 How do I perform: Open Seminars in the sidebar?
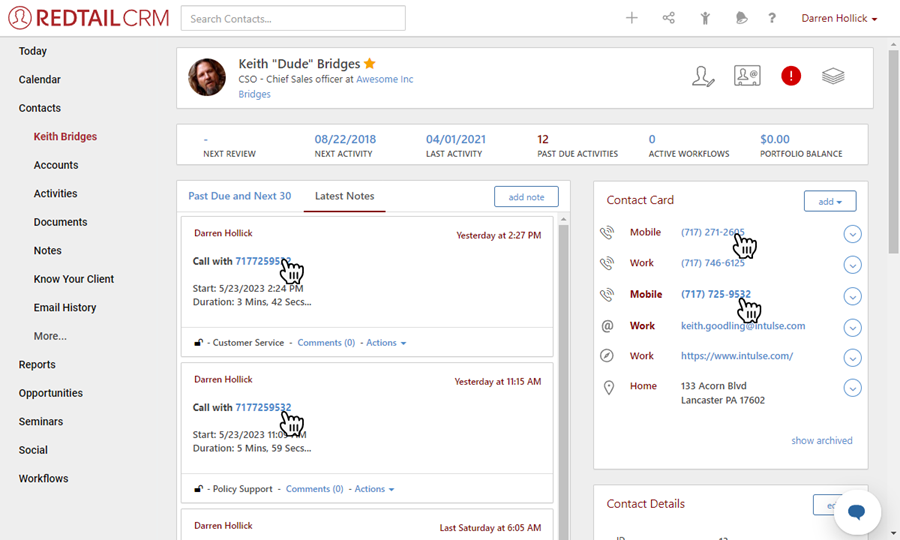point(41,422)
